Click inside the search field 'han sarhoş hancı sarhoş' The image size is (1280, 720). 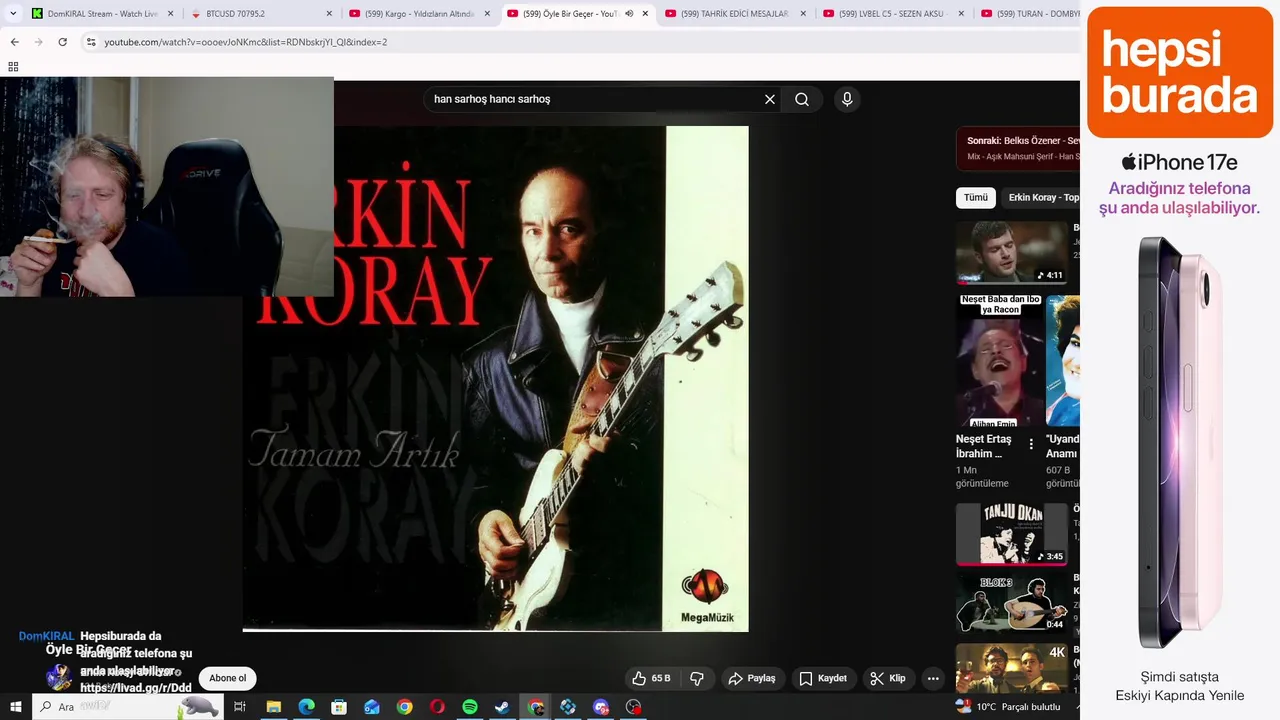point(590,99)
